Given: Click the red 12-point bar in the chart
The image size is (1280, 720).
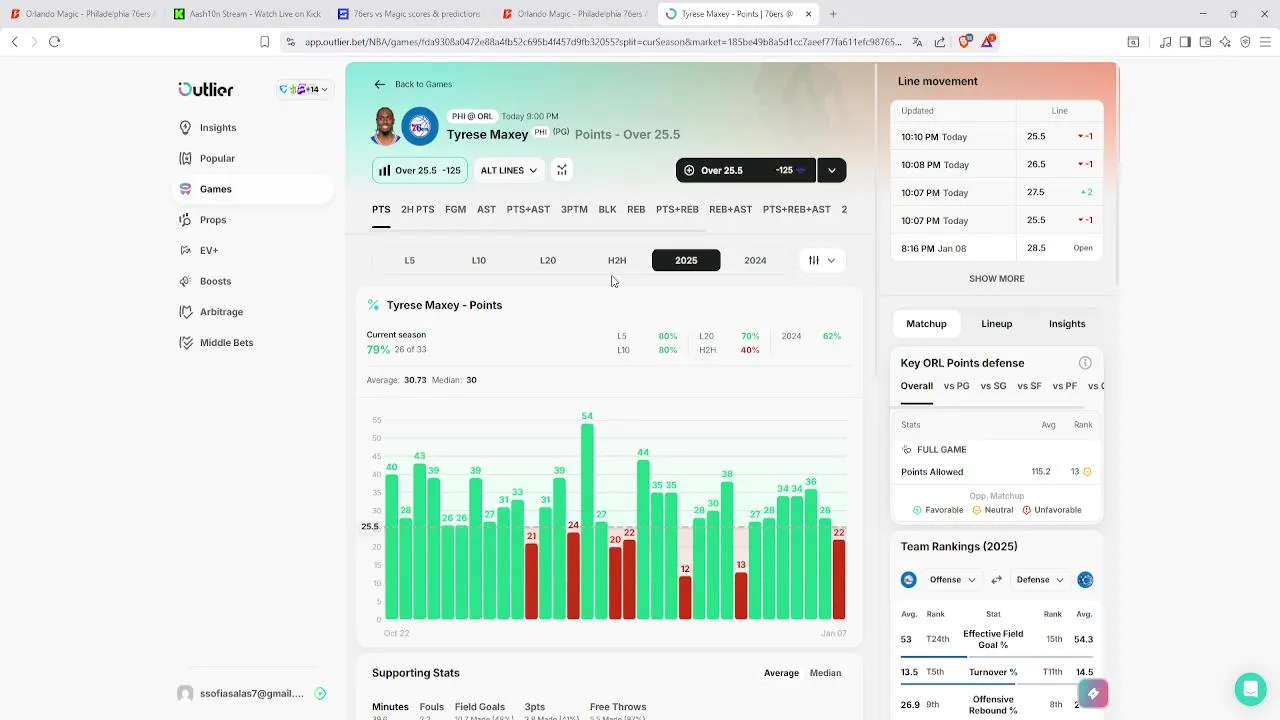Looking at the screenshot, I should click(685, 597).
